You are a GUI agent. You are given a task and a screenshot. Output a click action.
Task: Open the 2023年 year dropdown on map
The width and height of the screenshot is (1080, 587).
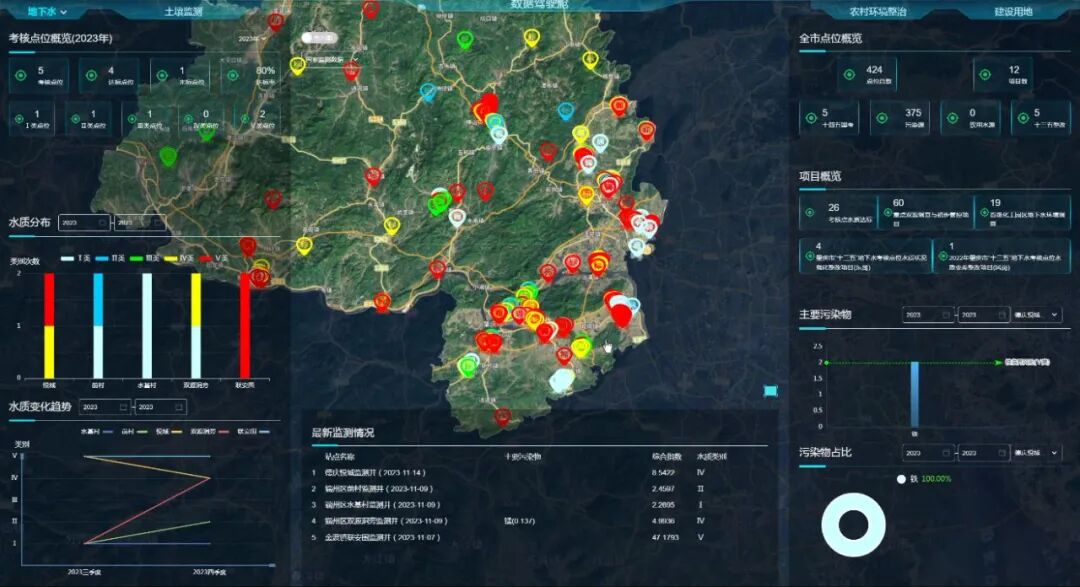click(x=252, y=39)
